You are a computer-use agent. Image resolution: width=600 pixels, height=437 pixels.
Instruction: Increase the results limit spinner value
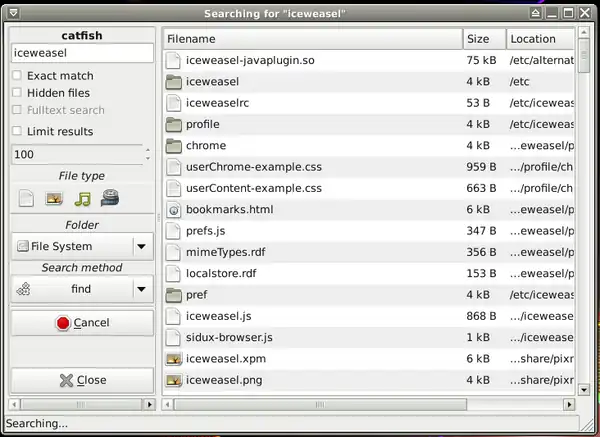(148, 151)
